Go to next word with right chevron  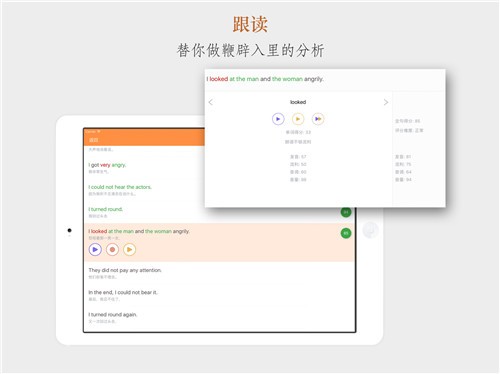click(x=386, y=102)
